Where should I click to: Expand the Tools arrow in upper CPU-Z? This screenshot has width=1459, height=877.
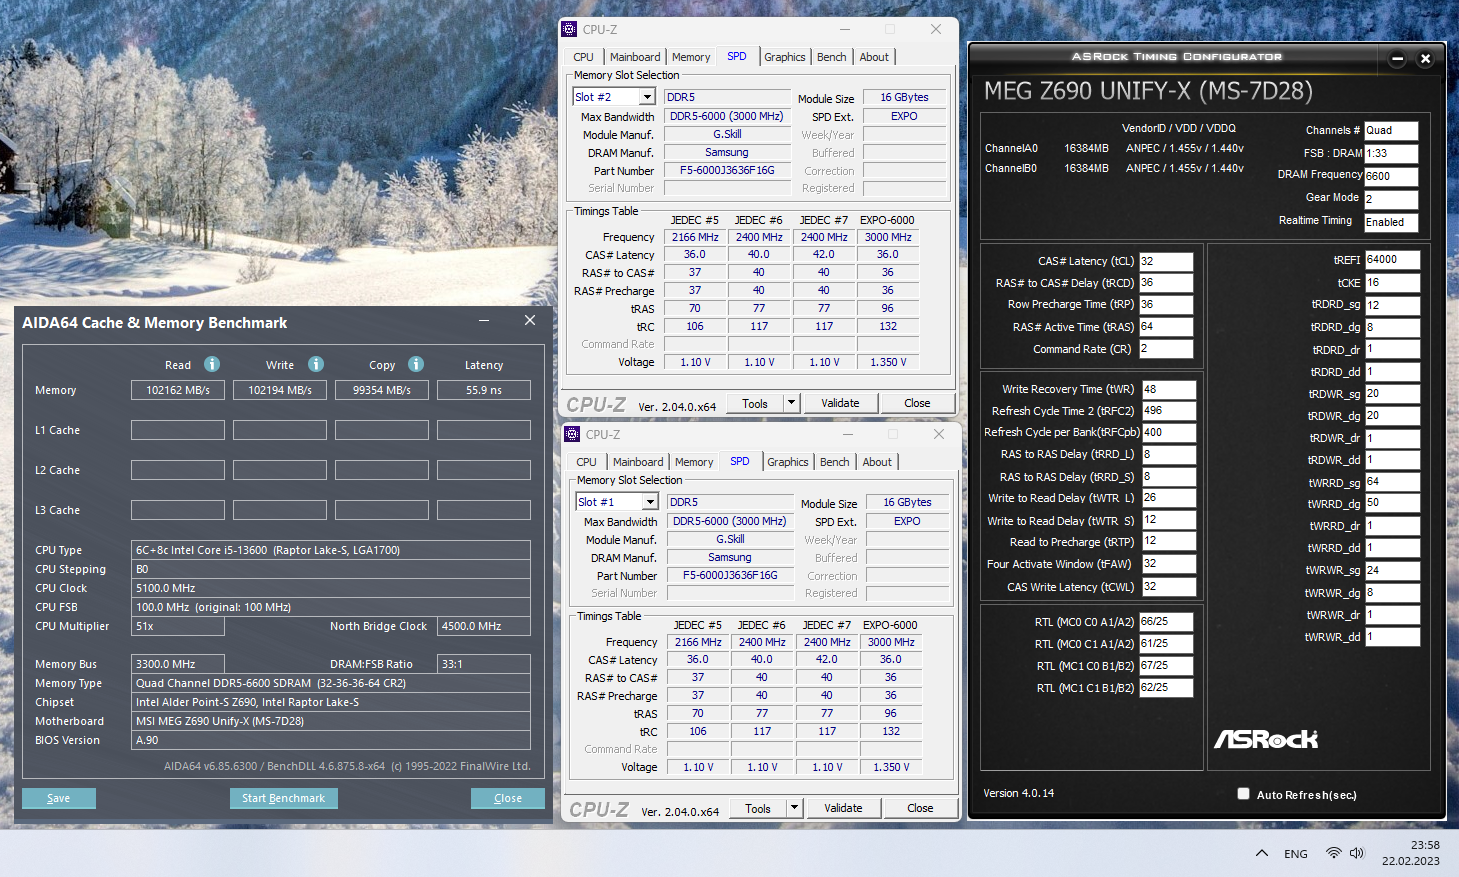pyautogui.click(x=791, y=403)
